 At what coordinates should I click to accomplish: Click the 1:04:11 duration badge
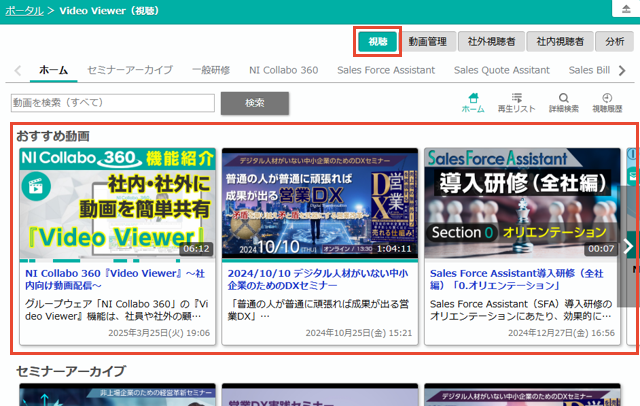coord(394,248)
